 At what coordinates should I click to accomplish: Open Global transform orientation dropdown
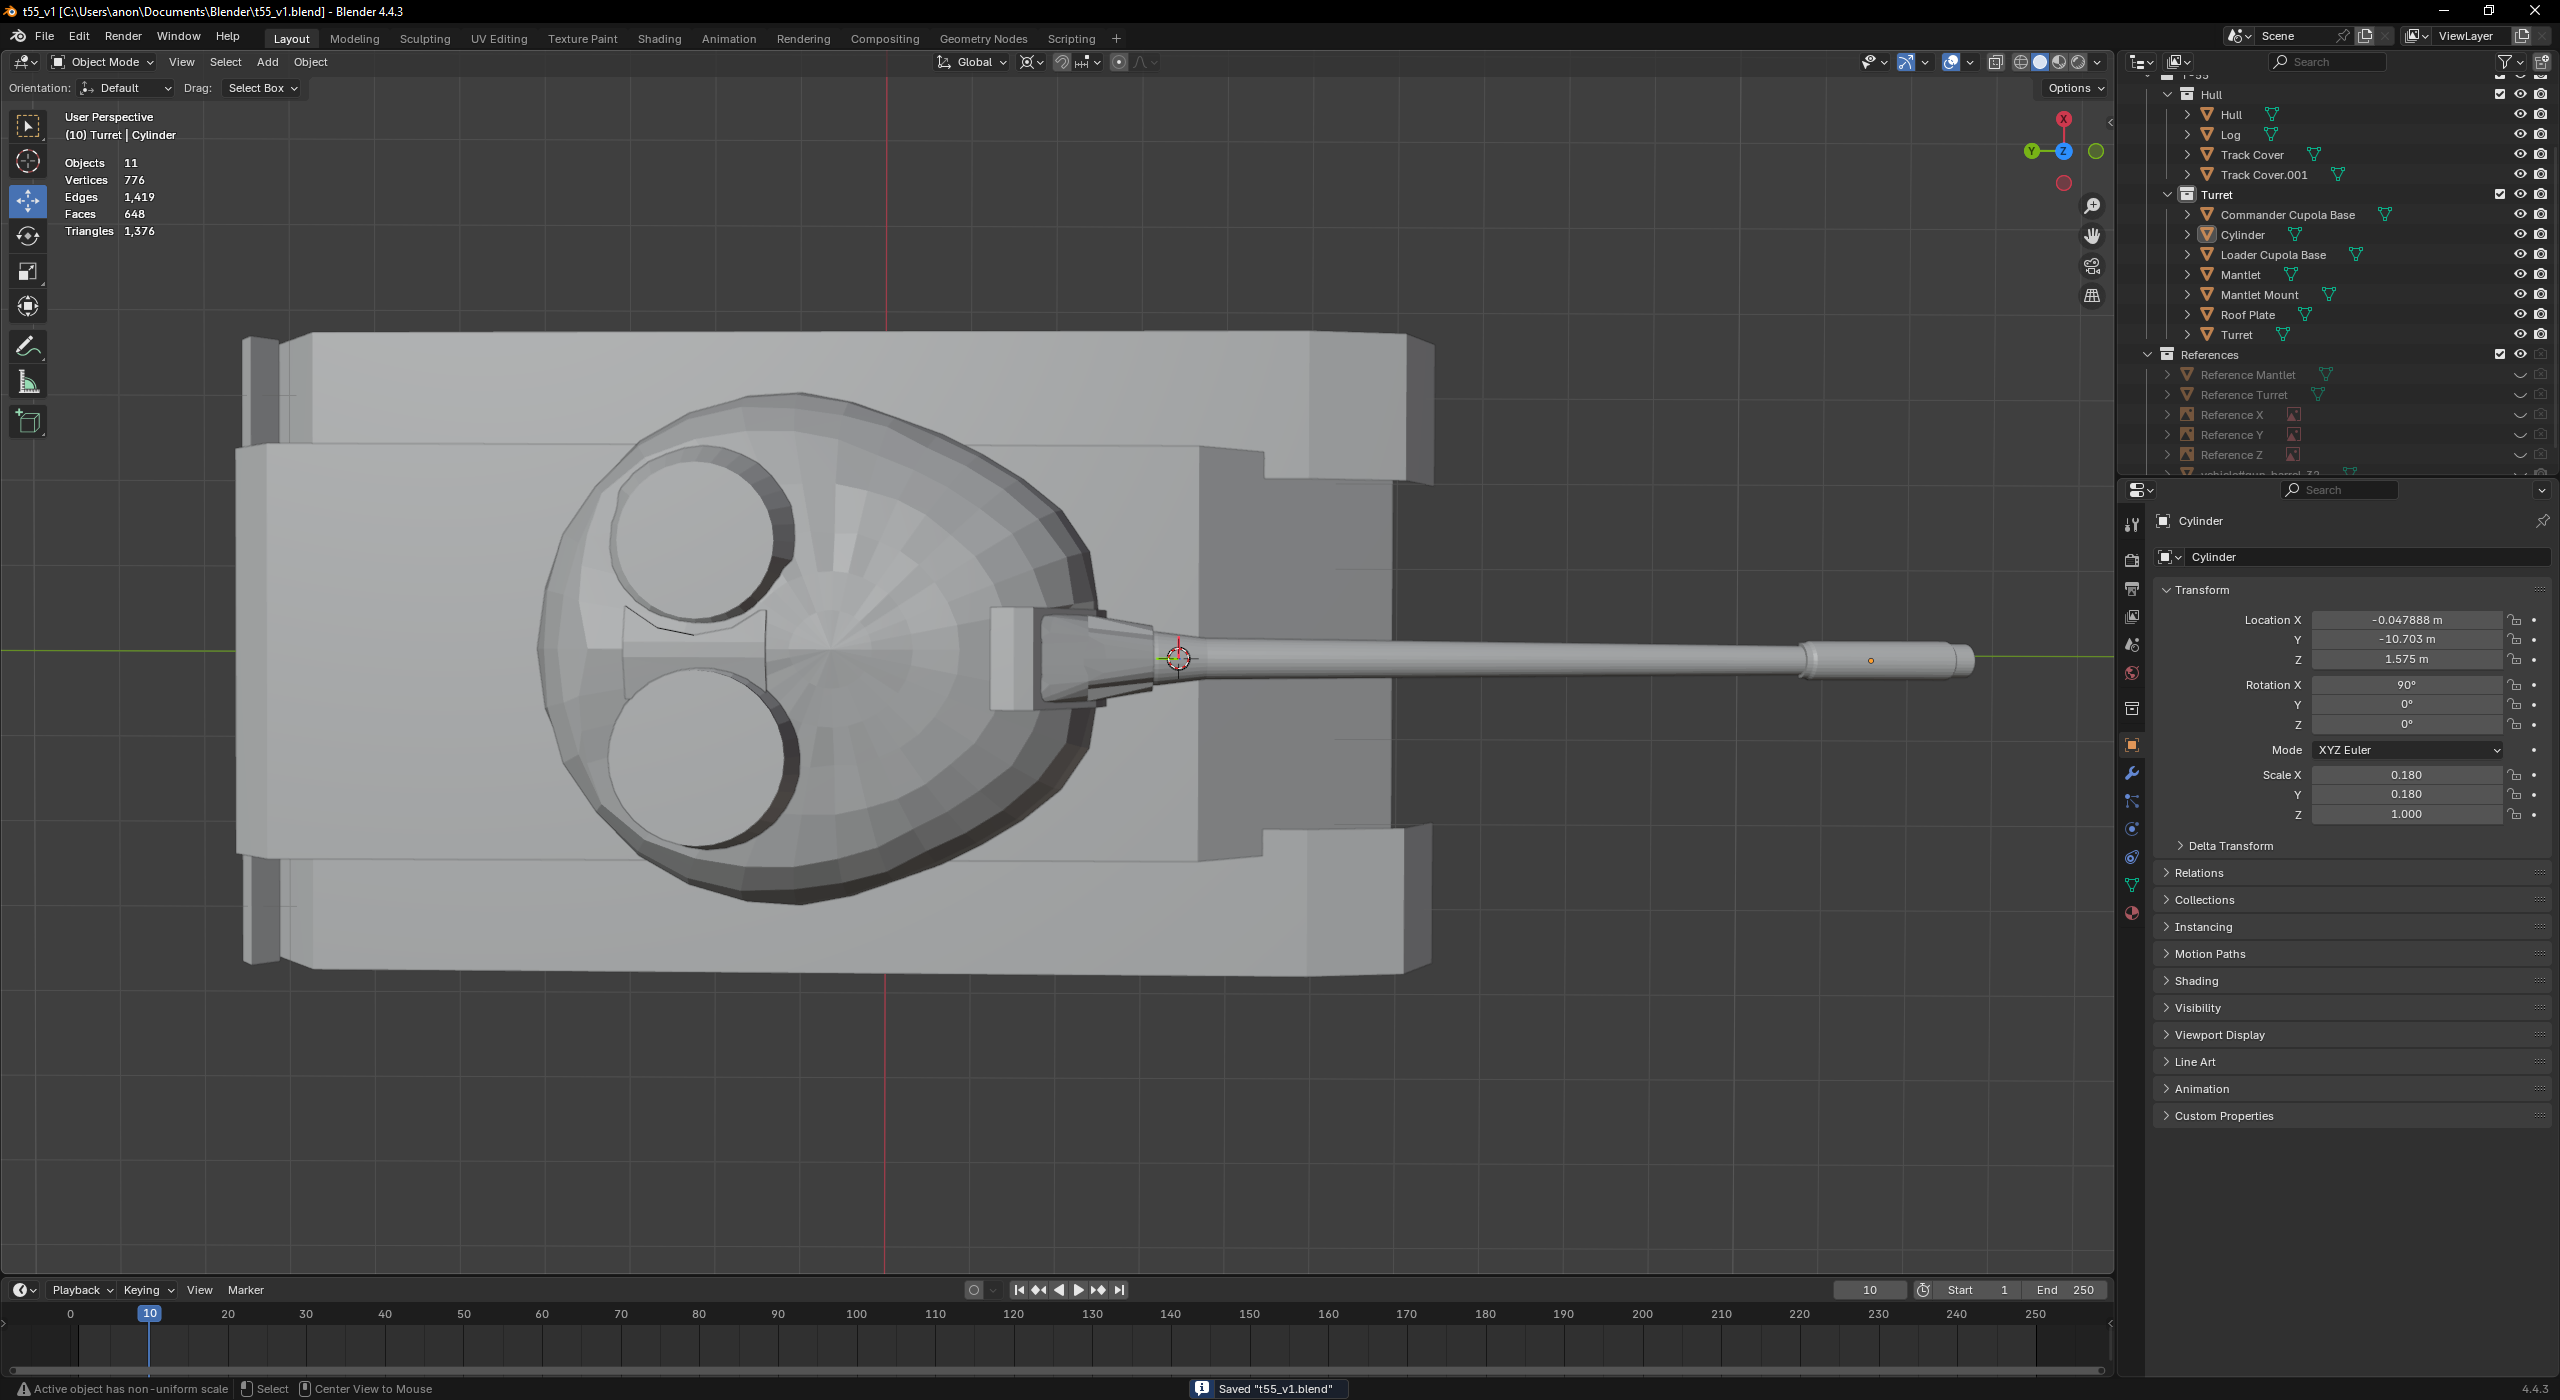point(972,62)
